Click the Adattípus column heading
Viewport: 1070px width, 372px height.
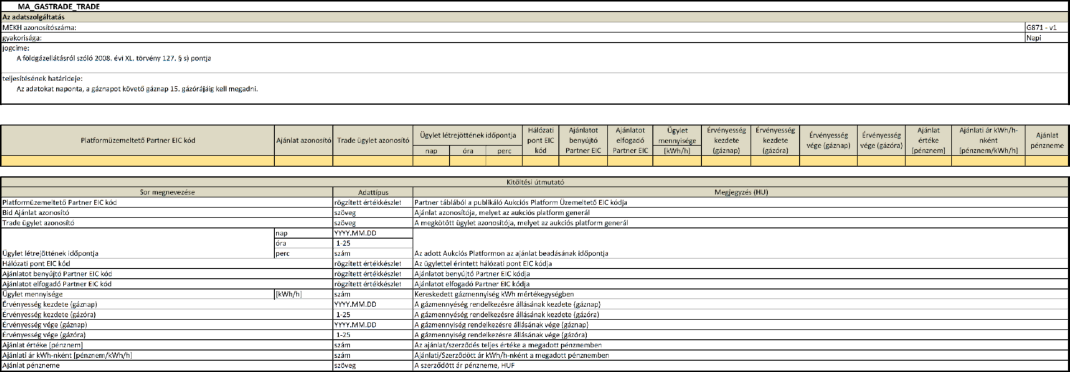tap(373, 192)
